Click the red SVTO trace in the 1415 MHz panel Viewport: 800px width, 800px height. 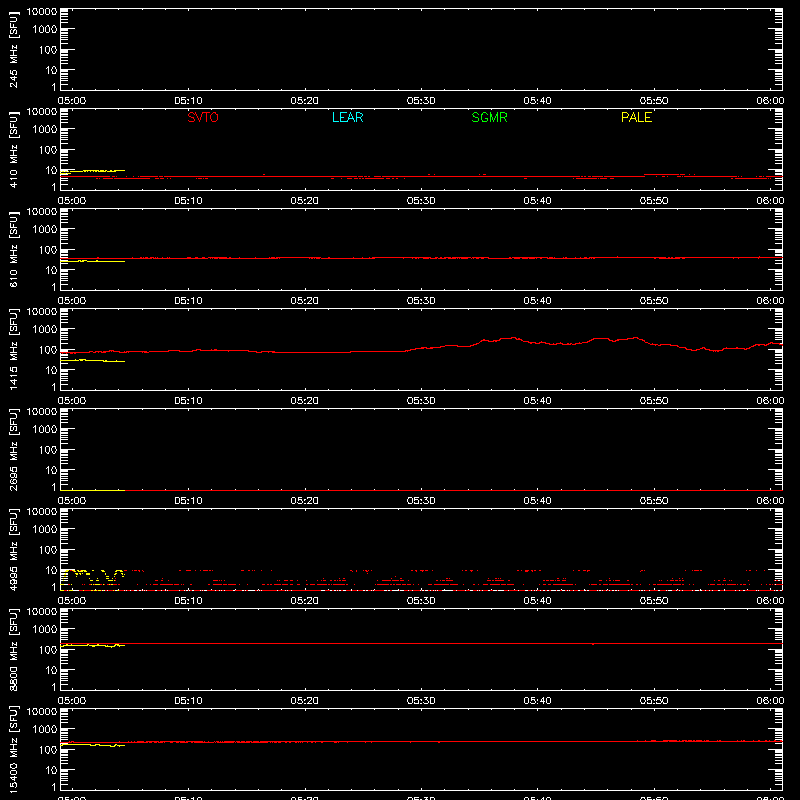(421, 348)
